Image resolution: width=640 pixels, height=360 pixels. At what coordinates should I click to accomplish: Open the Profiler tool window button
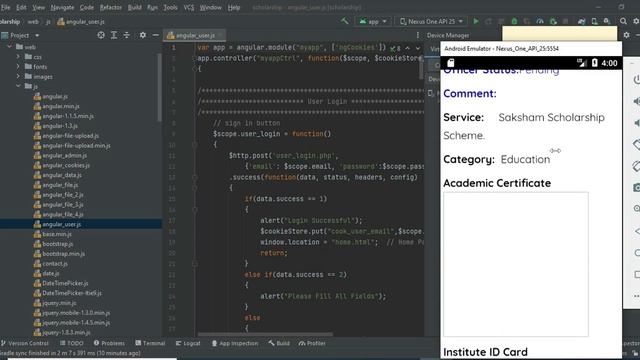312,343
